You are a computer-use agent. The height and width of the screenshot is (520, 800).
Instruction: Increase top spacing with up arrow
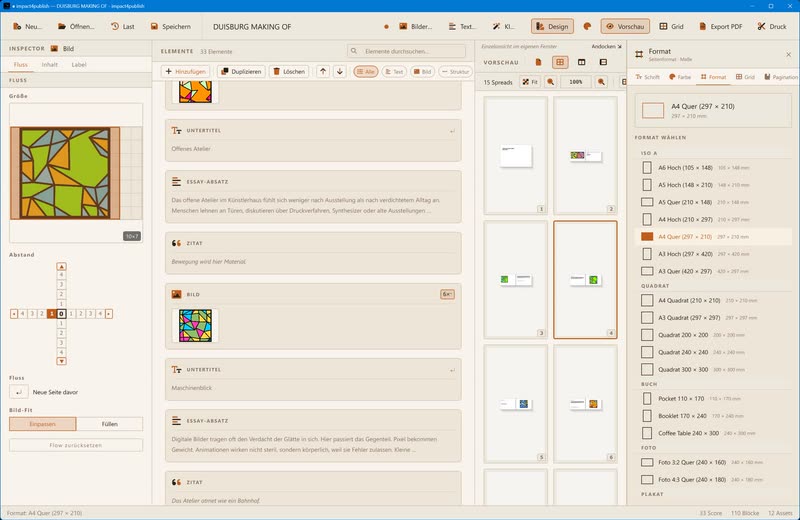(61, 266)
